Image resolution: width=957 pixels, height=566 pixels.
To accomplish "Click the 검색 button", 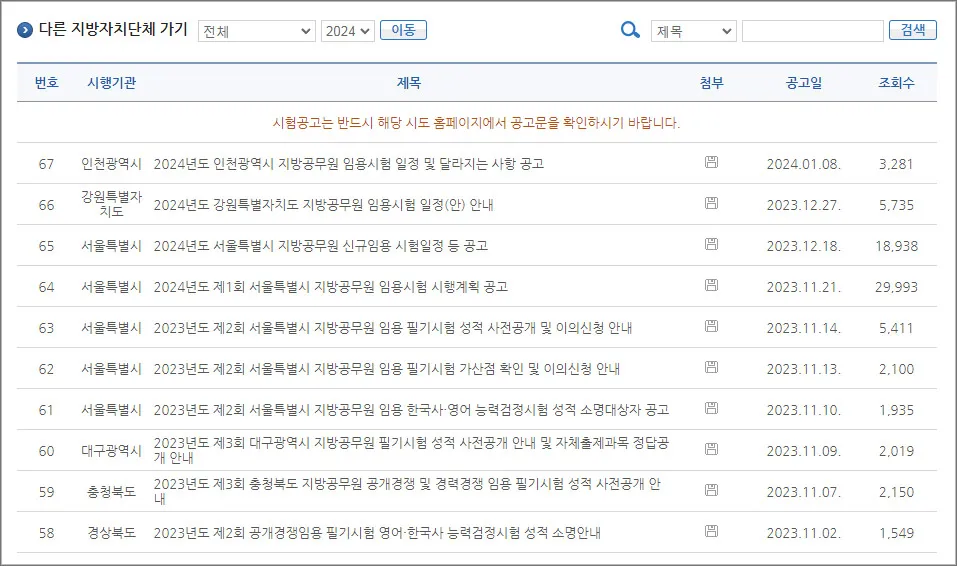I will coord(913,30).
